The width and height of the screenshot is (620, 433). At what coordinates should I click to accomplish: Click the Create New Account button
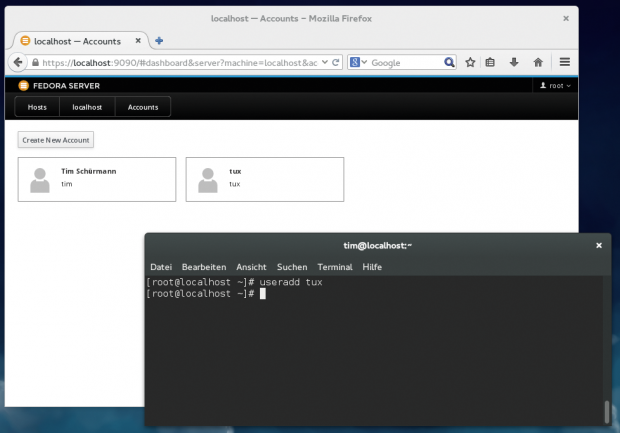tap(56, 140)
